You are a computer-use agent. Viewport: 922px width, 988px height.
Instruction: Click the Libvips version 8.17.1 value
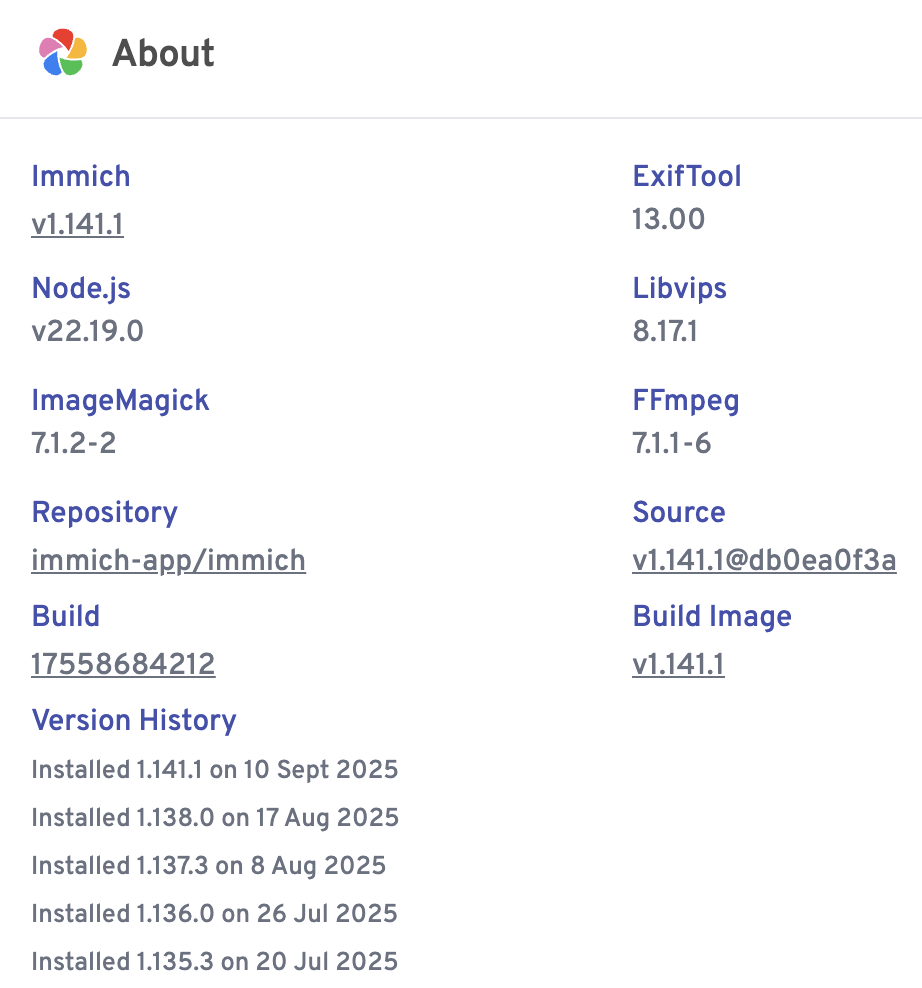click(664, 331)
